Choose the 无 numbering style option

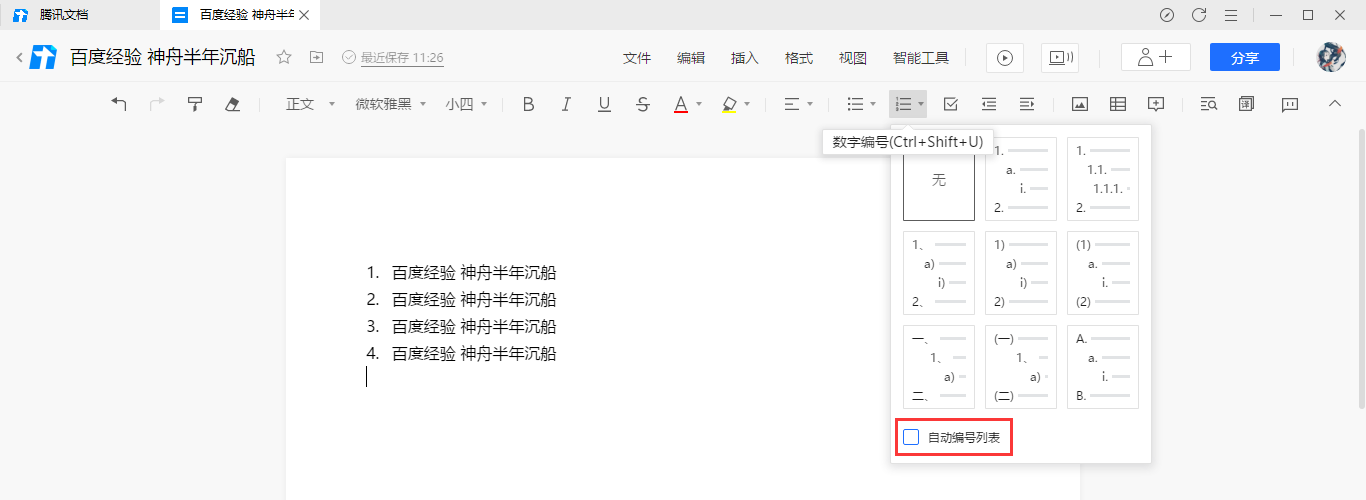[938, 180]
